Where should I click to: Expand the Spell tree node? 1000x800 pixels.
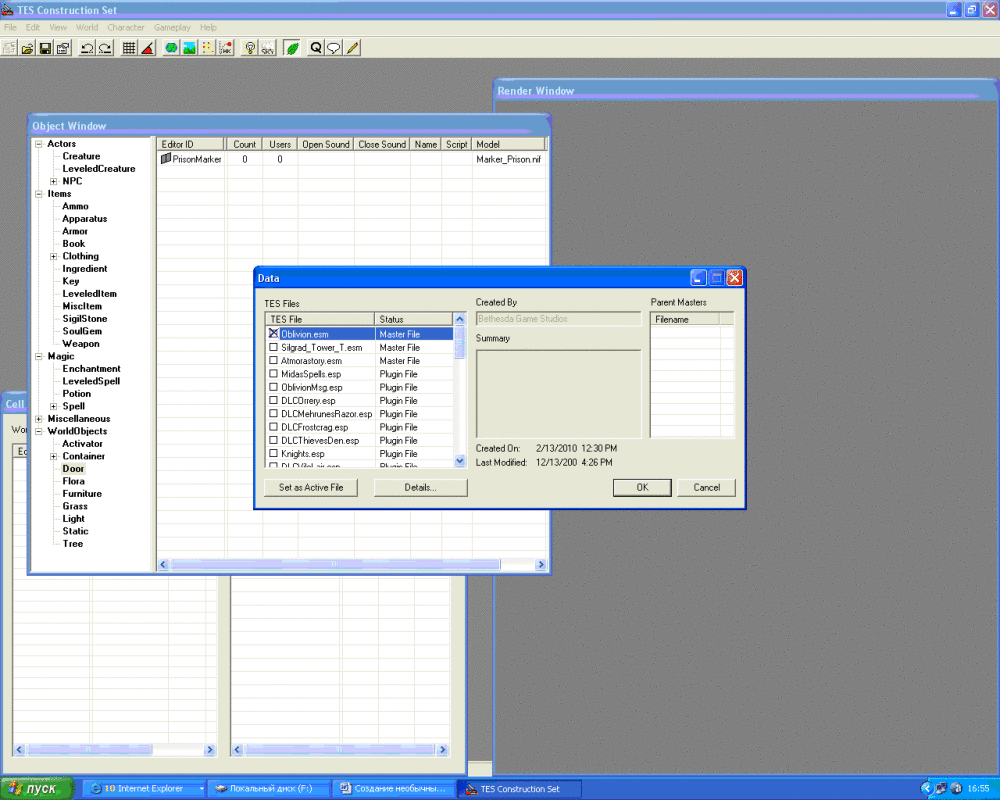tap(54, 406)
